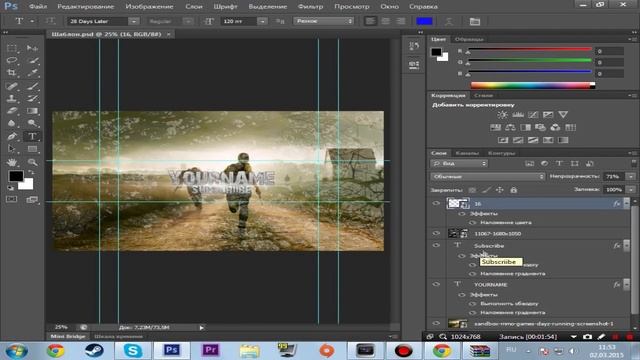Screen dimensions: 640x360
Task: Click lock all padlock icon
Action: [x=513, y=190]
